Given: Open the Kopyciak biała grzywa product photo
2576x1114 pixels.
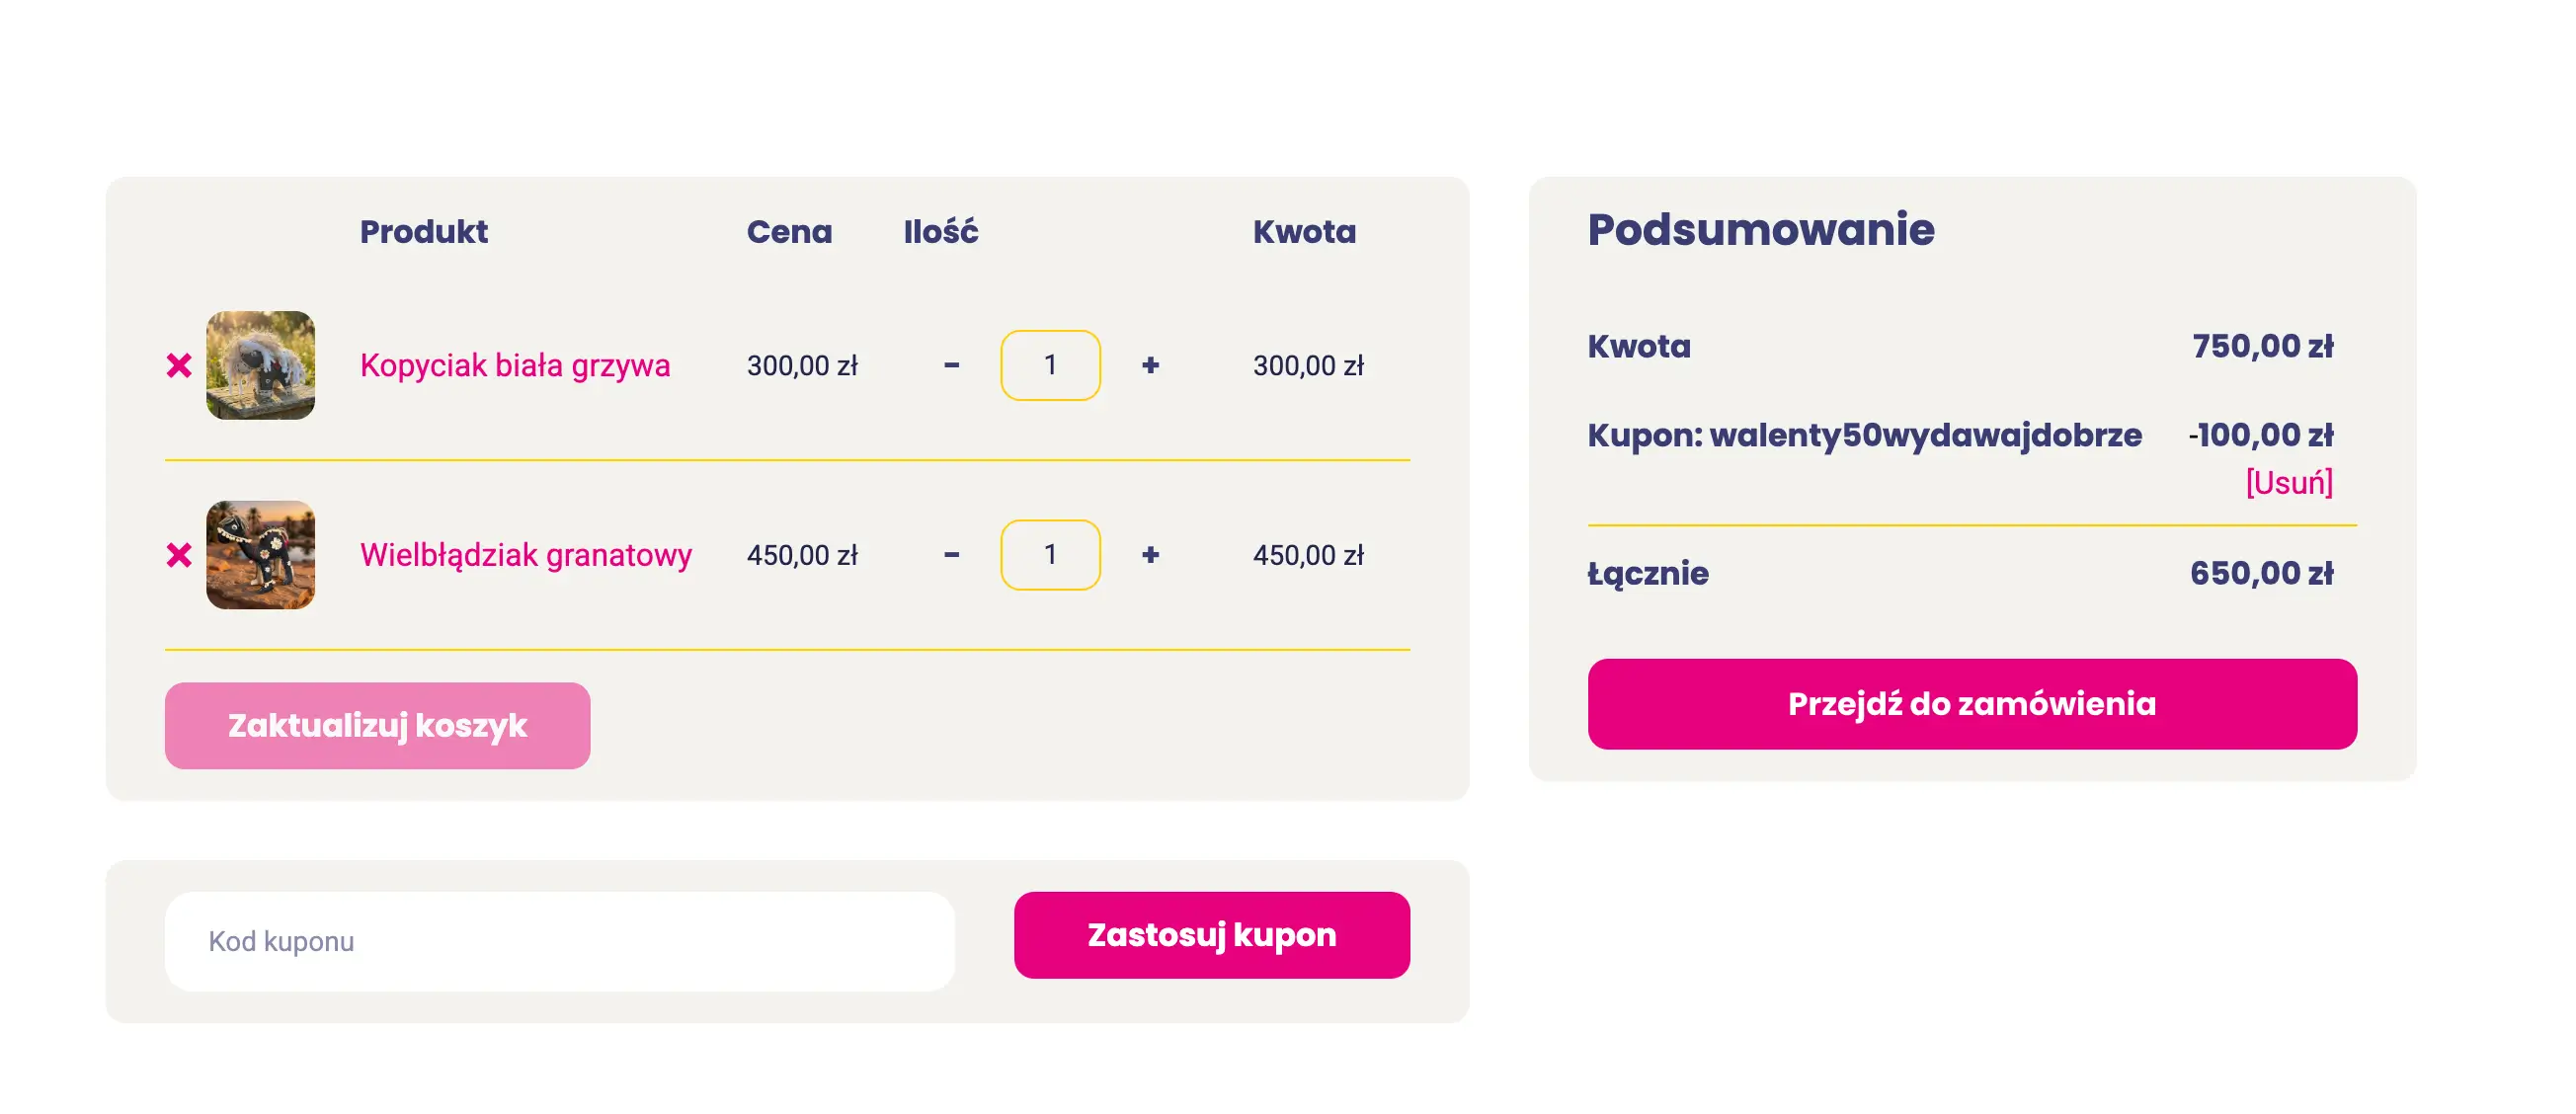Looking at the screenshot, I should [x=260, y=365].
